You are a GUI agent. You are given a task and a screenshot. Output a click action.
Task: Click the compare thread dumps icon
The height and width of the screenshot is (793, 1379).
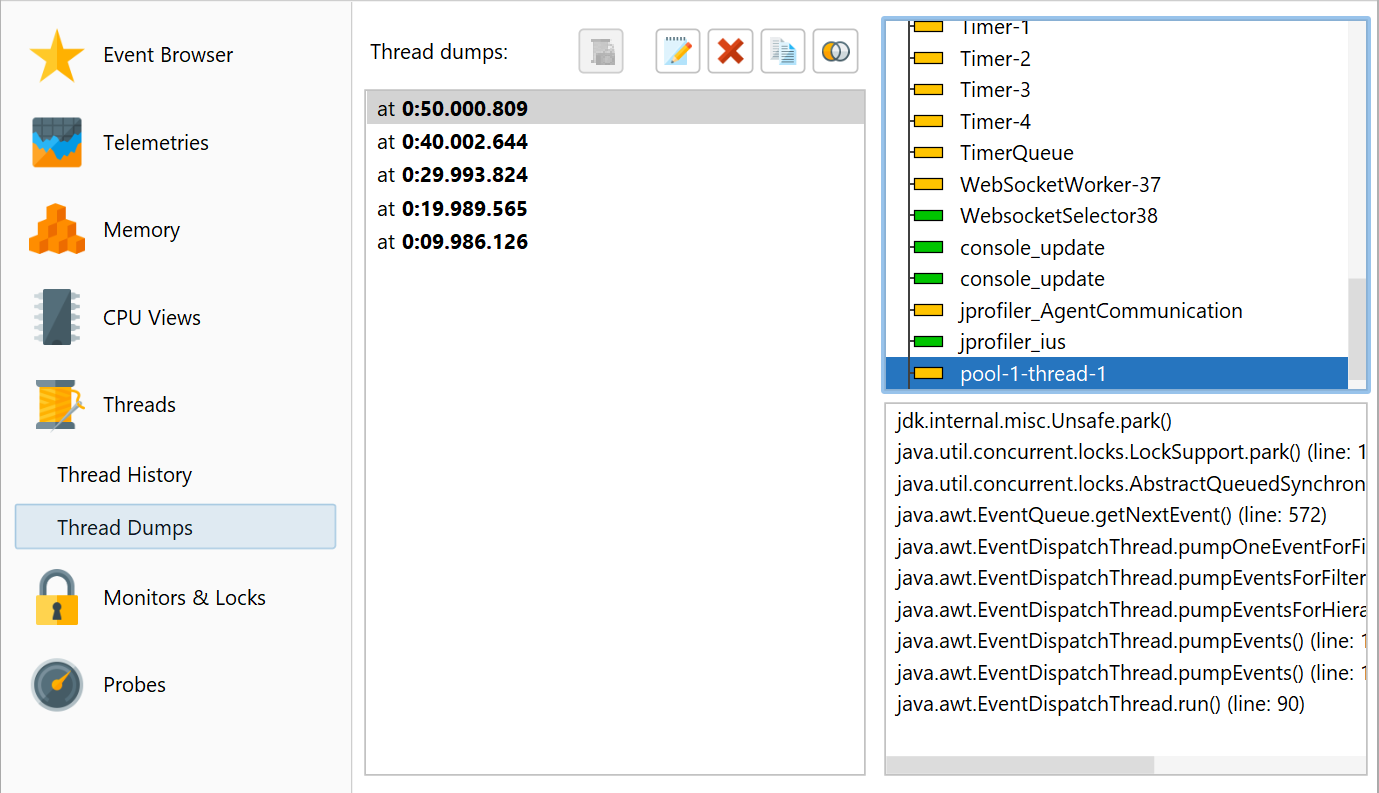pyautogui.click(x=836, y=51)
